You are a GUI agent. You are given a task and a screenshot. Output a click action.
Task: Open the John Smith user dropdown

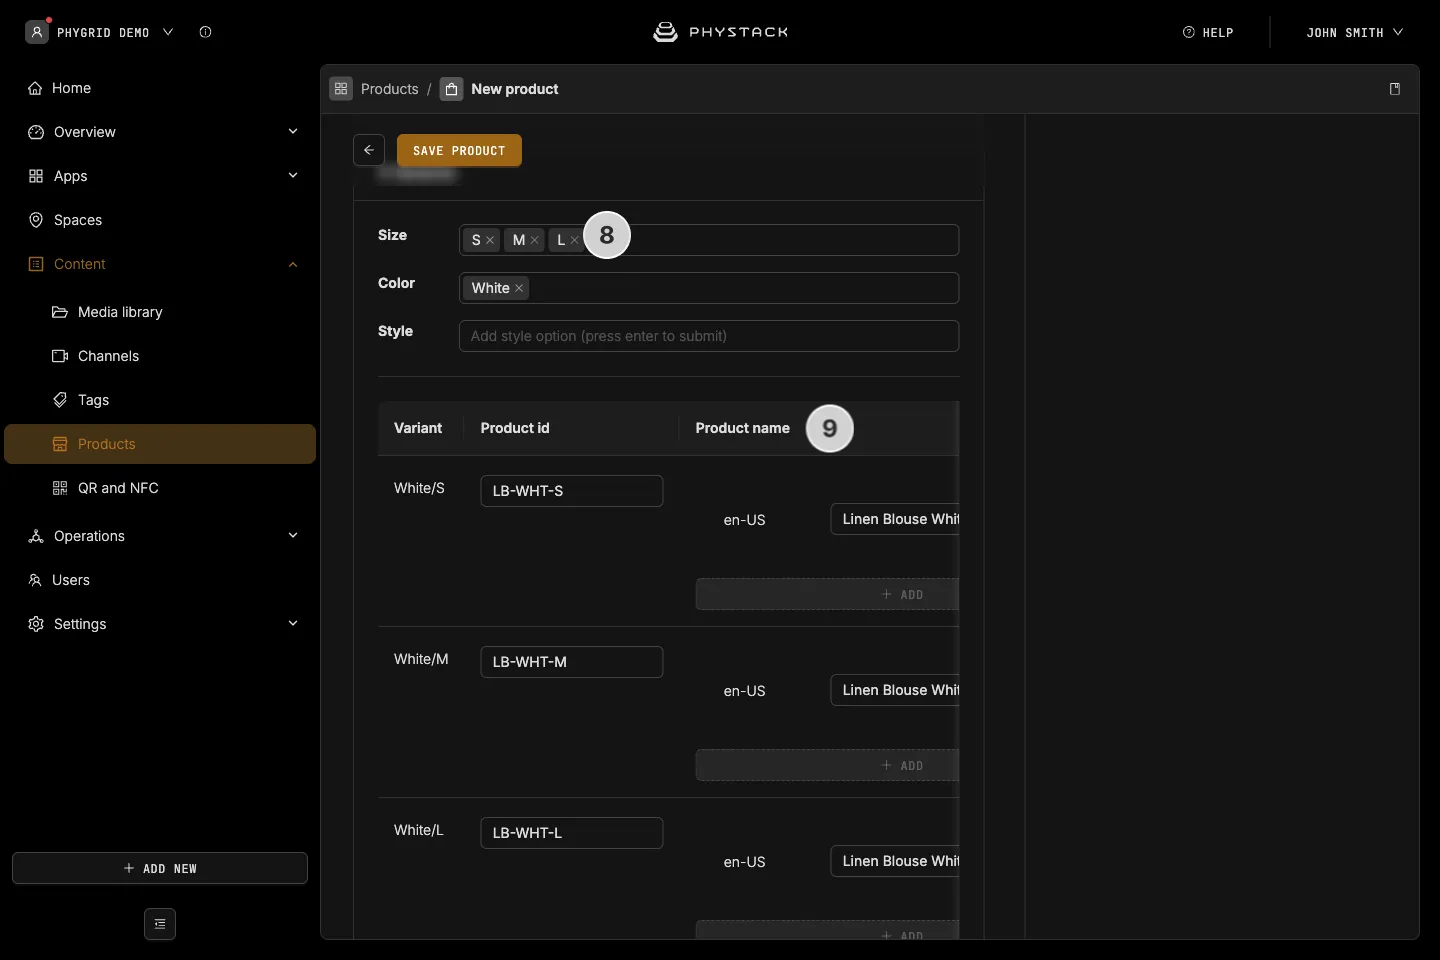coord(1354,32)
